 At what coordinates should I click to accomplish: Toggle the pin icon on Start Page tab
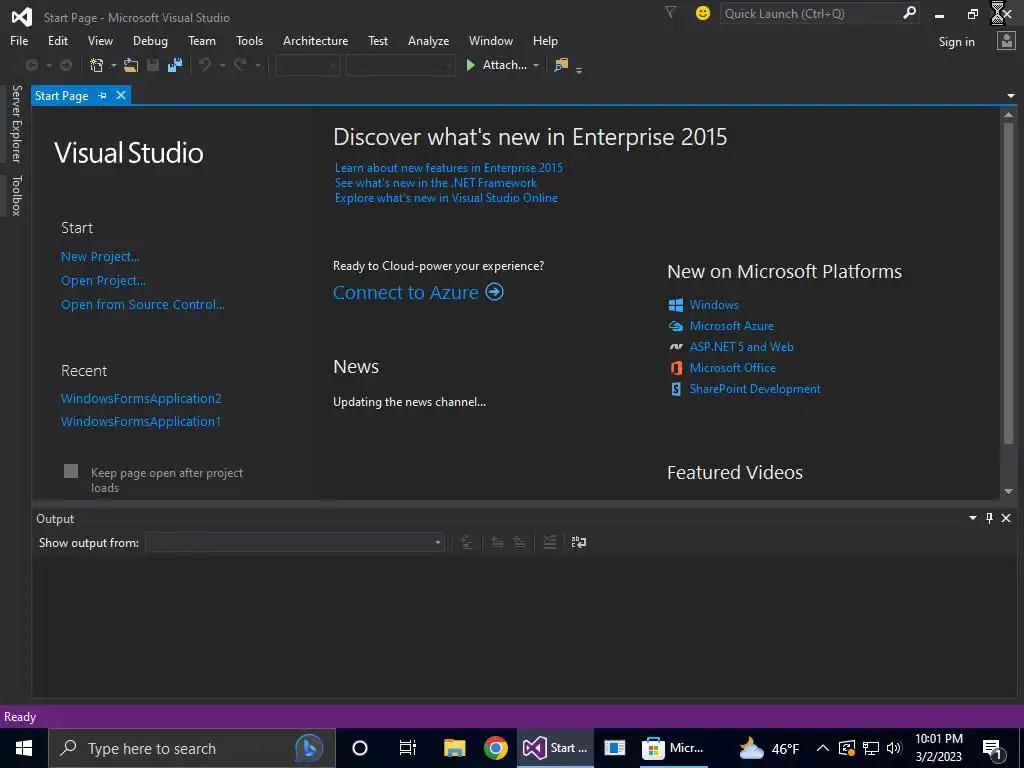tap(103, 95)
